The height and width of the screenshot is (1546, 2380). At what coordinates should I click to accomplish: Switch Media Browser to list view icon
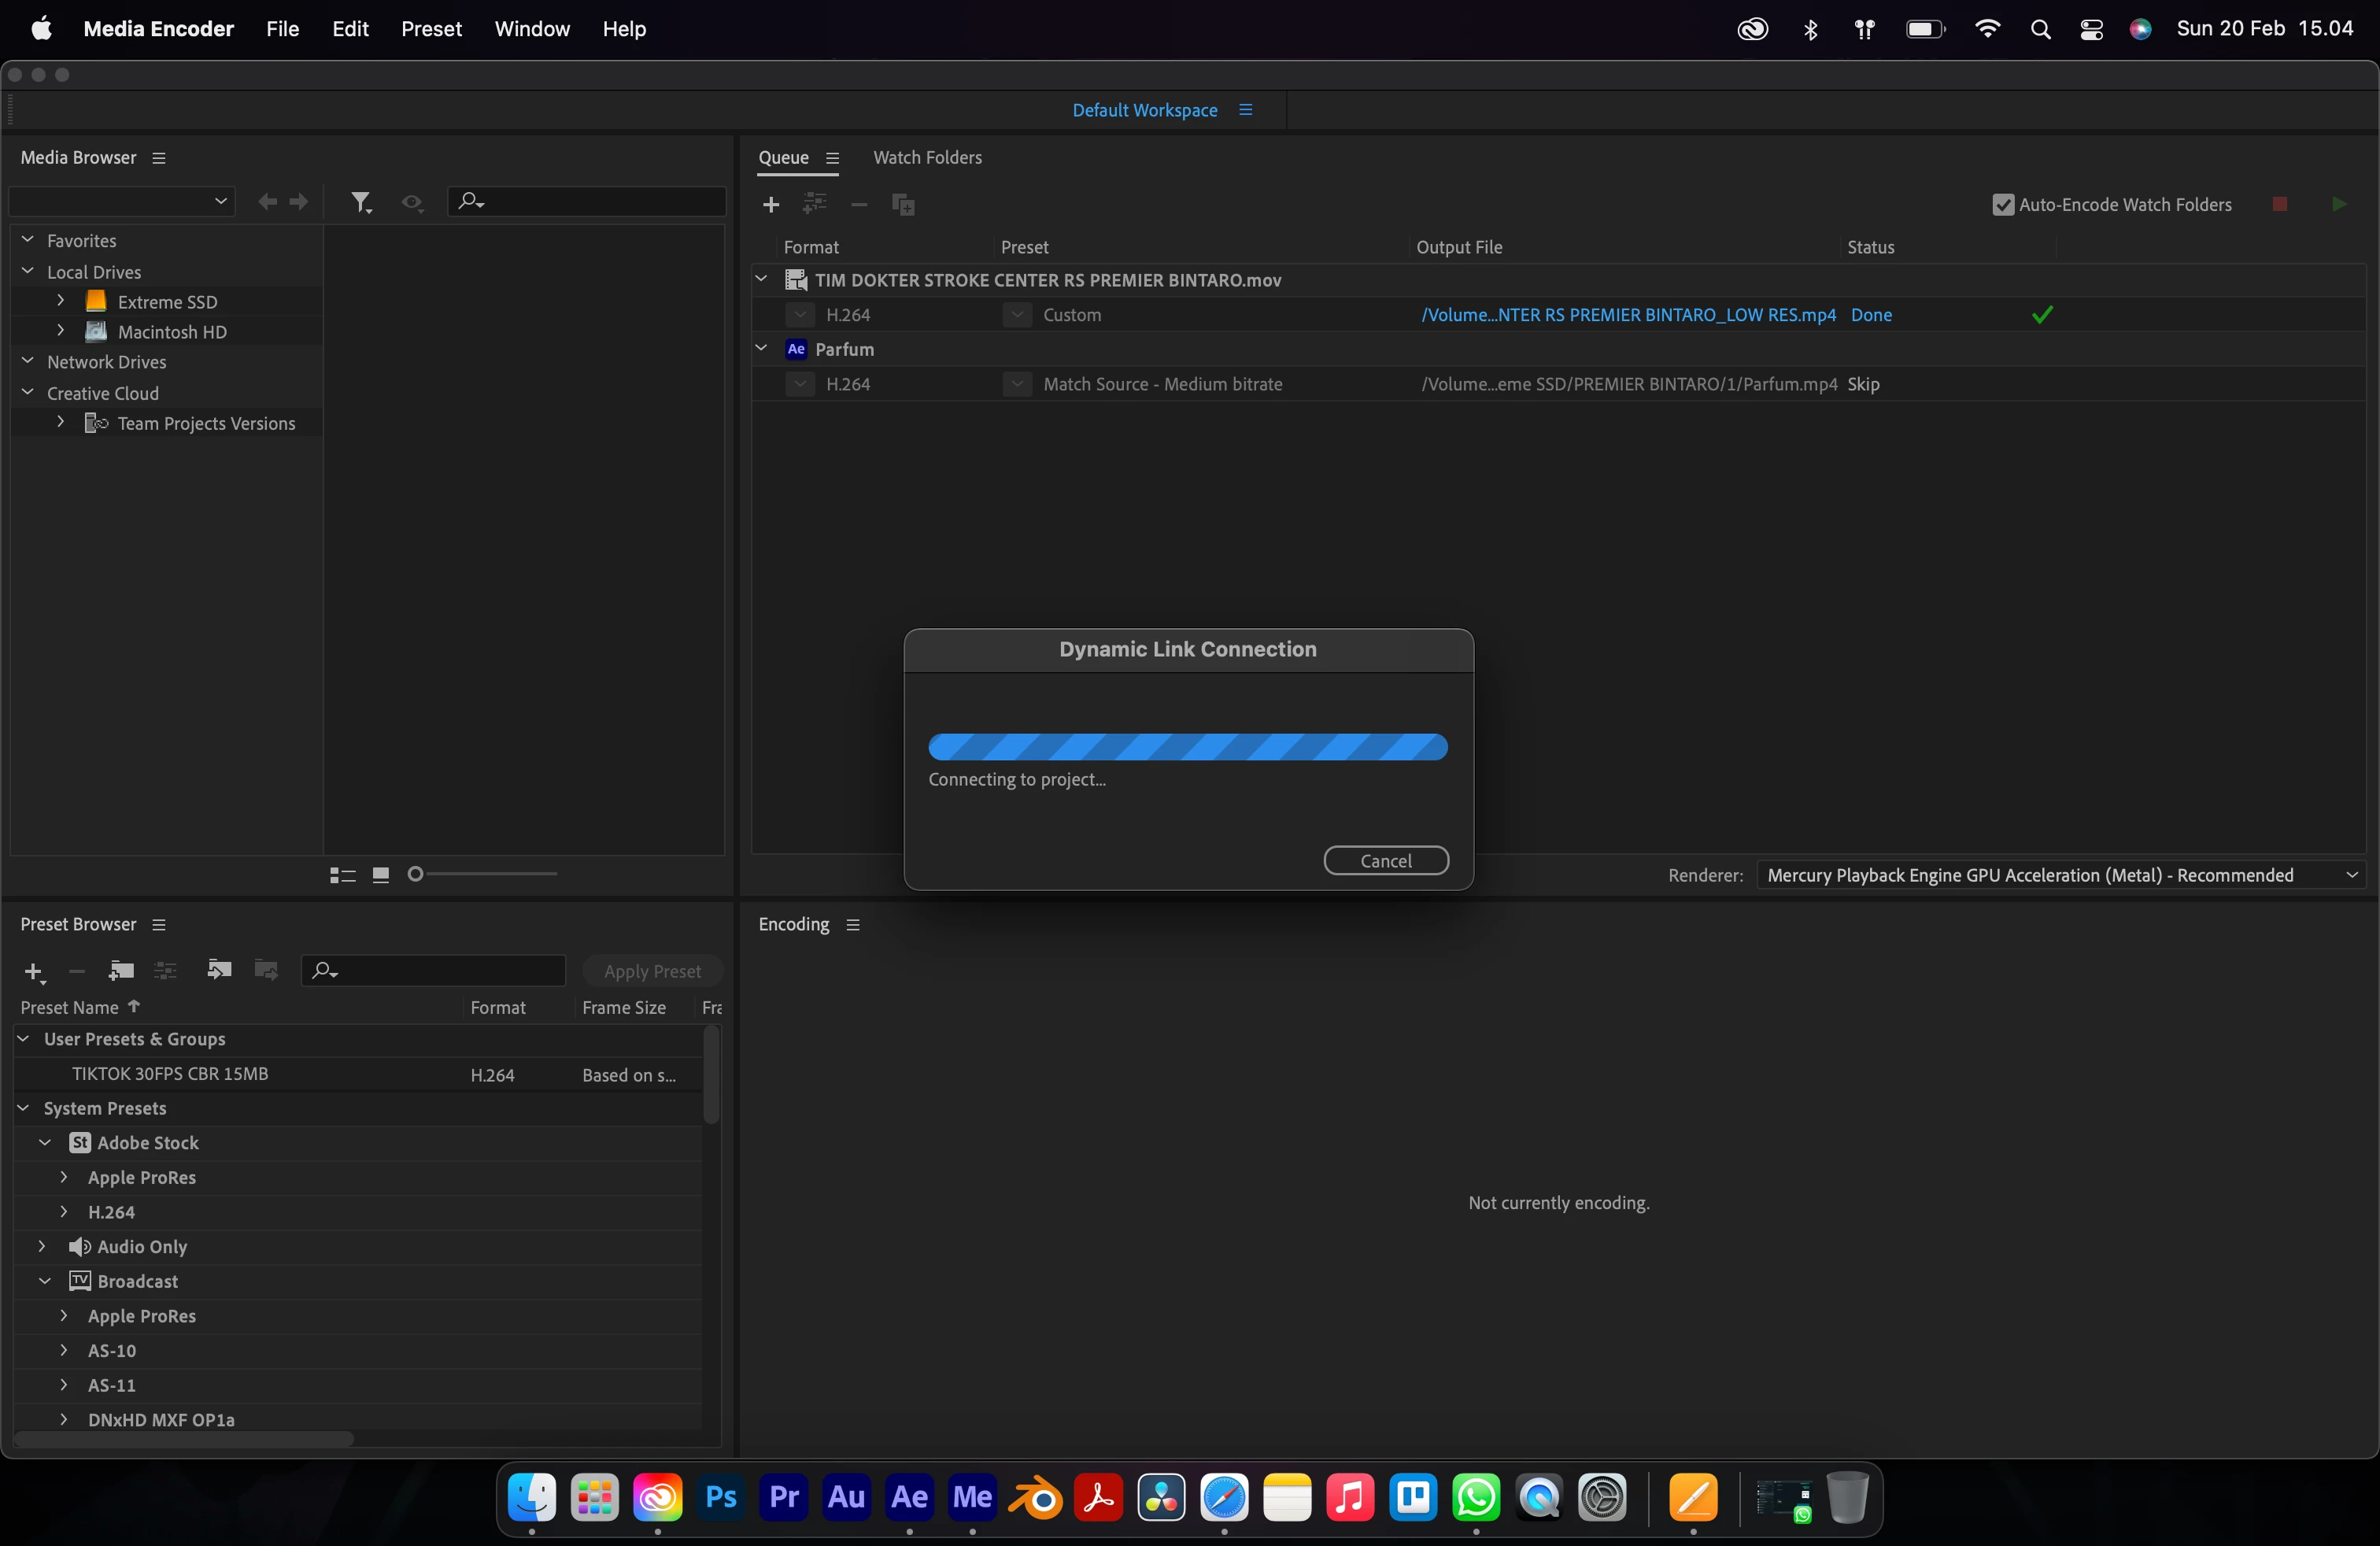342,875
